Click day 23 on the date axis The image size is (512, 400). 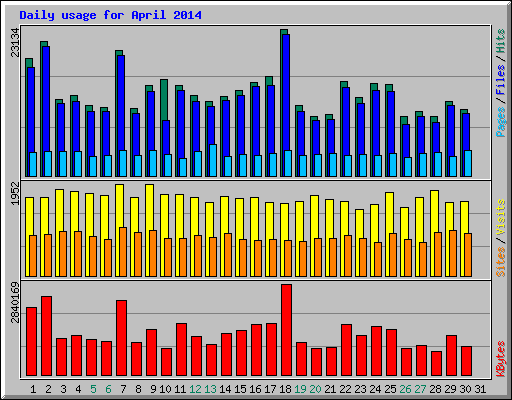click(x=360, y=389)
